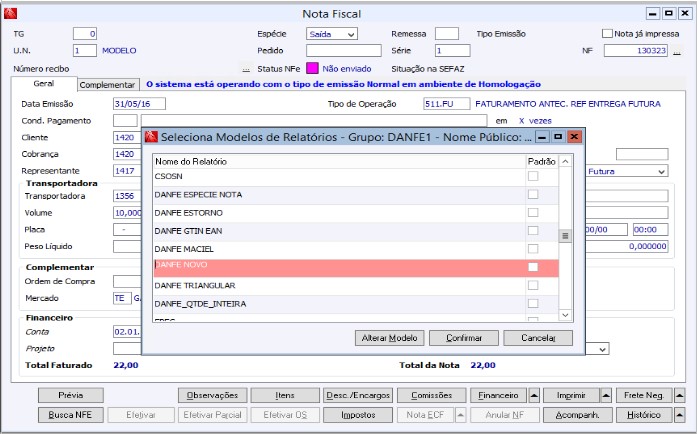Screen dimensions: 697x434
Task: Click the Observações button
Action: click(212, 395)
